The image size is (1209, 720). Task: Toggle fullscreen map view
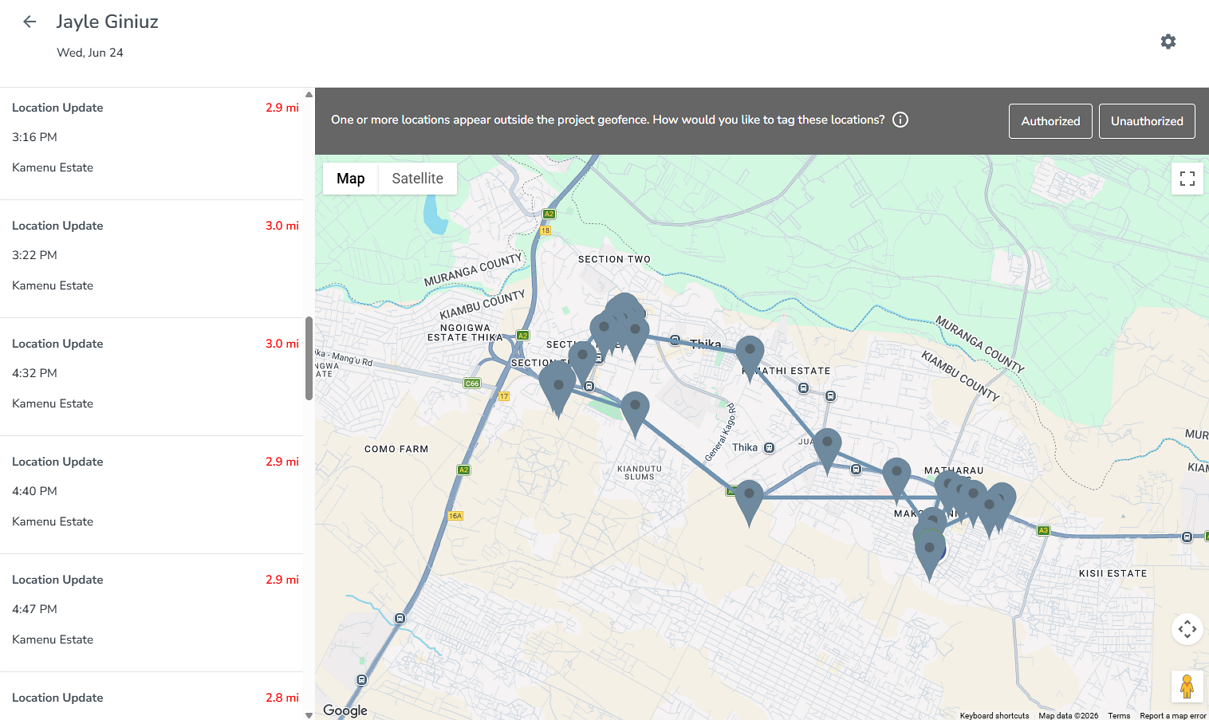pyautogui.click(x=1187, y=179)
